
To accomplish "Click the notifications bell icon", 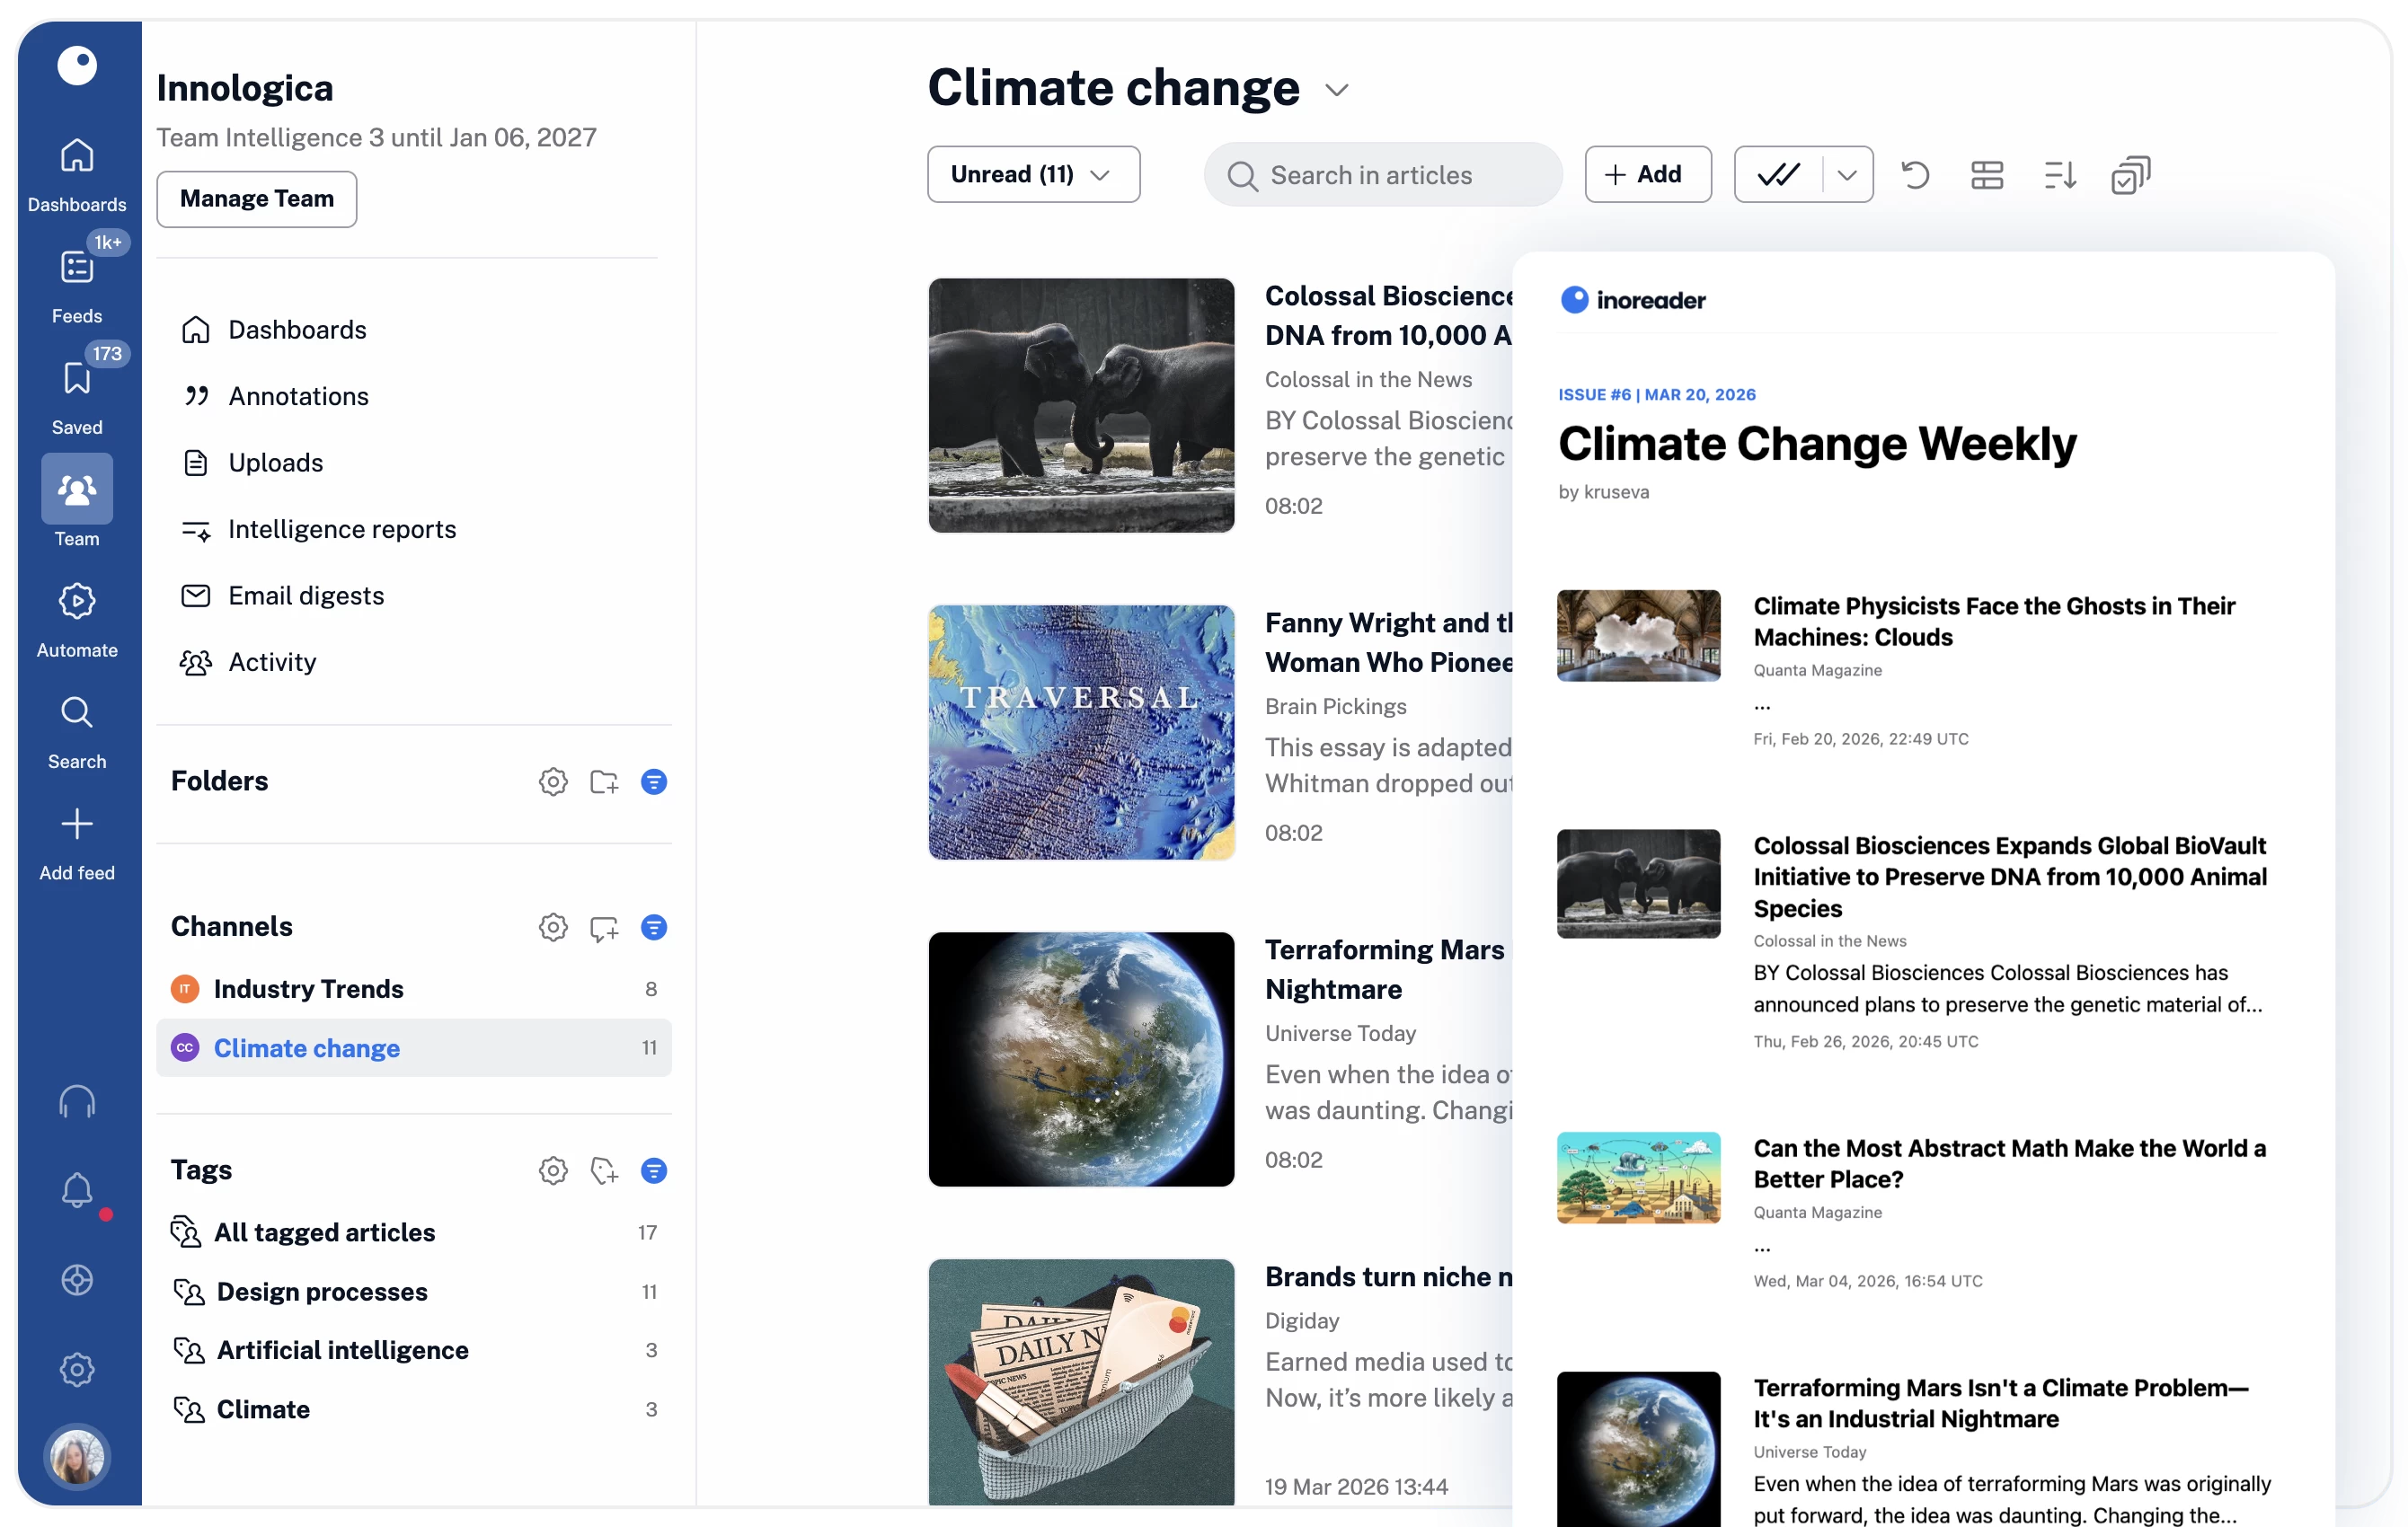I will [77, 1190].
